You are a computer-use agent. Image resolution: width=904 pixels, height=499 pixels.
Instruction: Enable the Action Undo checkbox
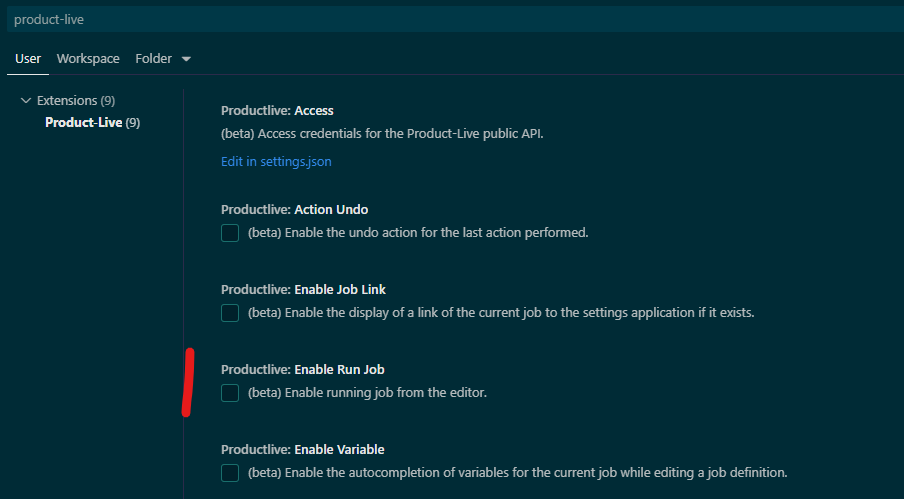coord(230,233)
